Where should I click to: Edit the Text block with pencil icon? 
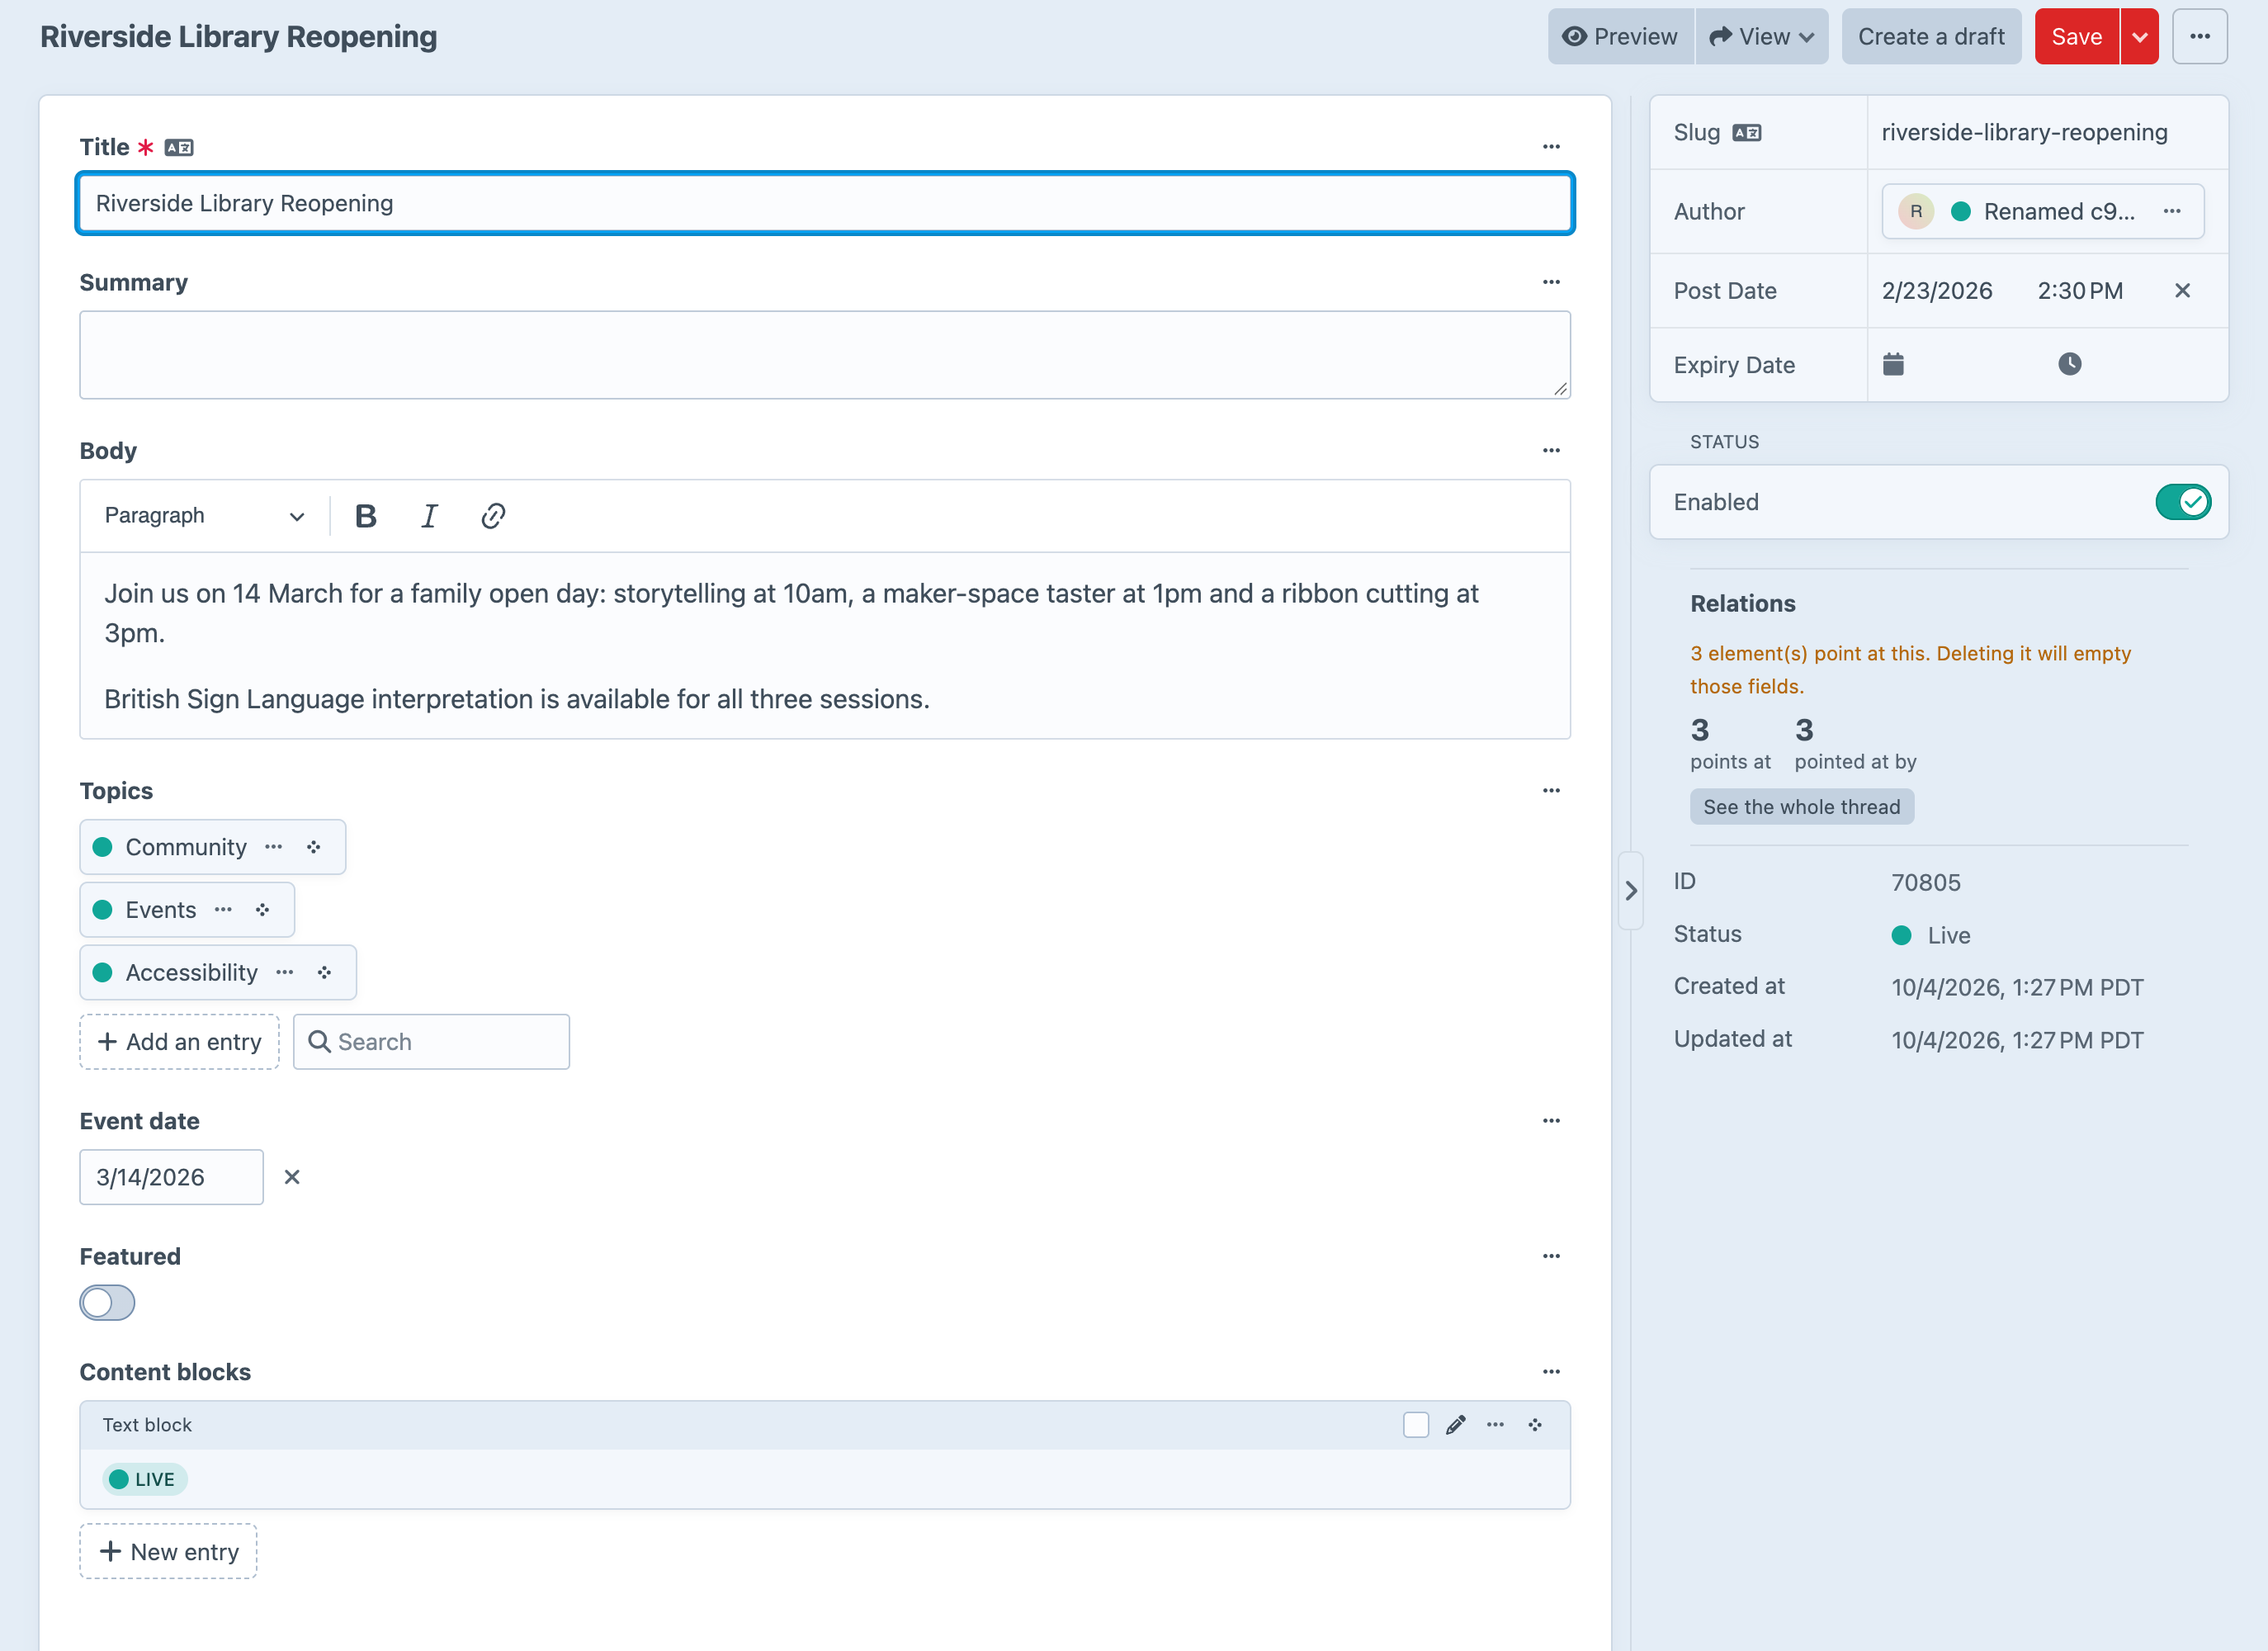[1455, 1425]
